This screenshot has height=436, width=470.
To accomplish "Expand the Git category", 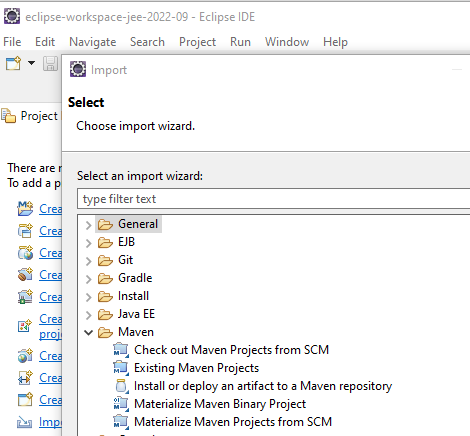I will tap(88, 261).
